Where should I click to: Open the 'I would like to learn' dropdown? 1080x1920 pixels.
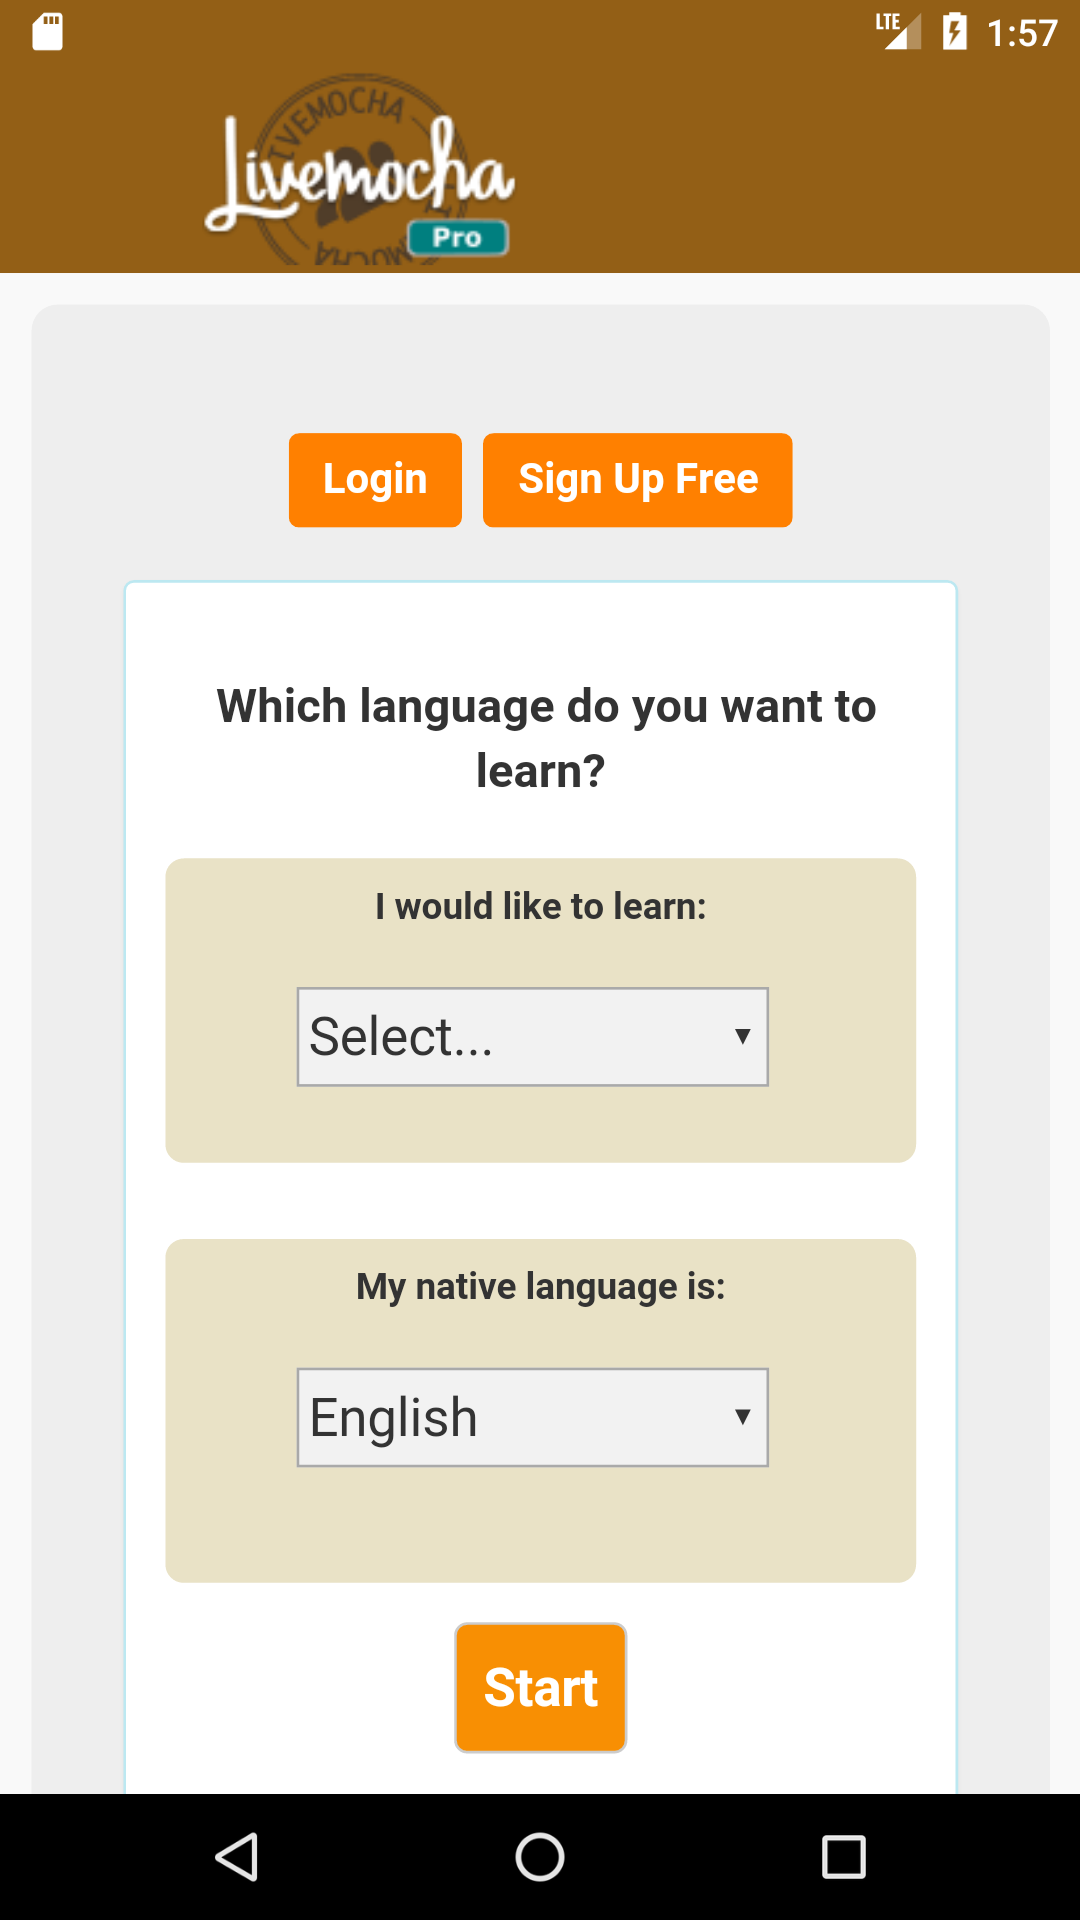tap(532, 1035)
